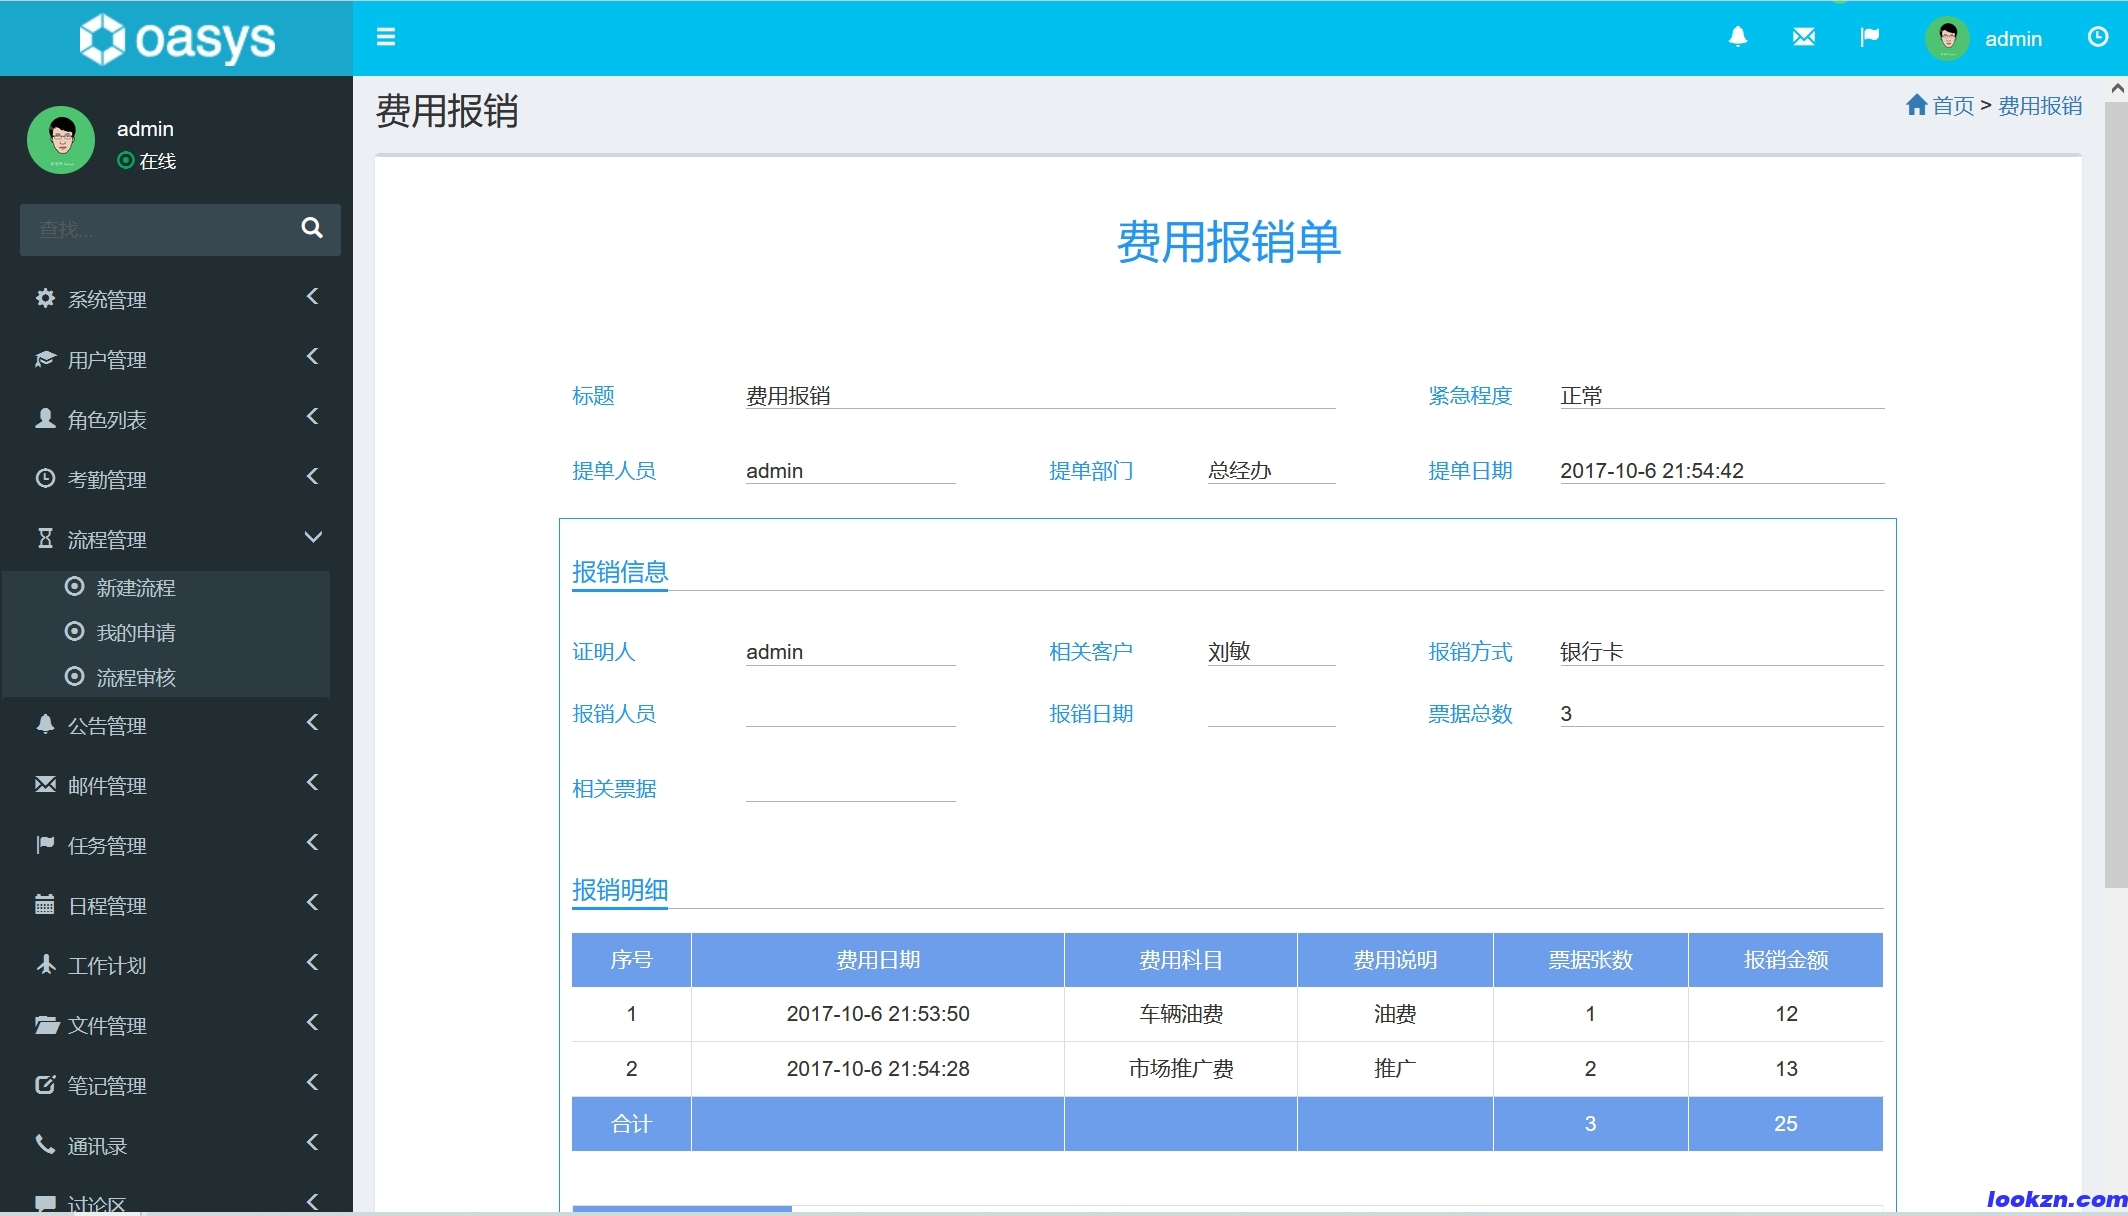The width and height of the screenshot is (2128, 1216).
Task: Click 费用报销 breadcrumb link
Action: [2040, 105]
